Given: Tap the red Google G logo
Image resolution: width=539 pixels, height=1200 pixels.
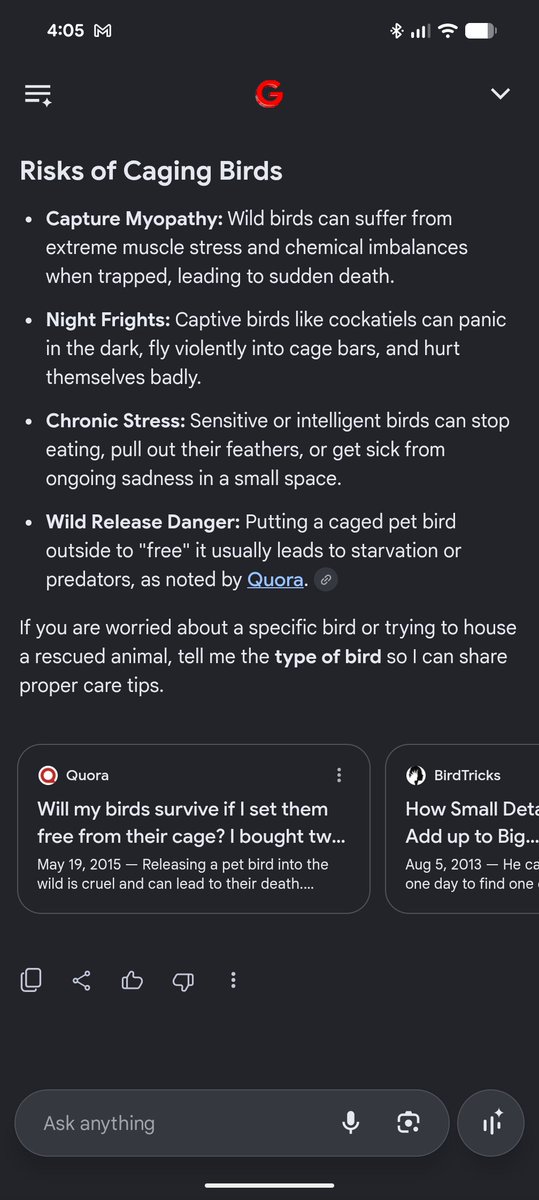Looking at the screenshot, I should [269, 94].
